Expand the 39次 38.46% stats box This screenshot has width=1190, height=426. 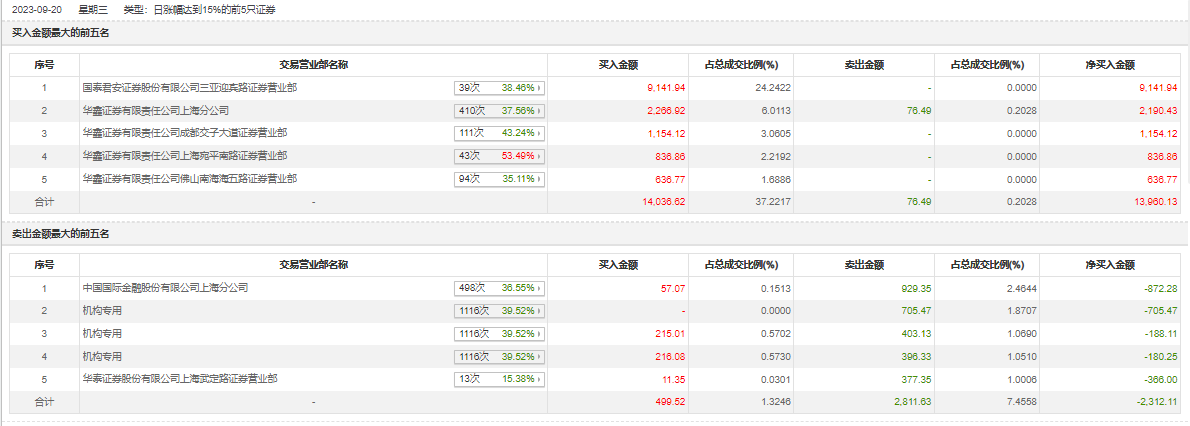click(x=498, y=88)
